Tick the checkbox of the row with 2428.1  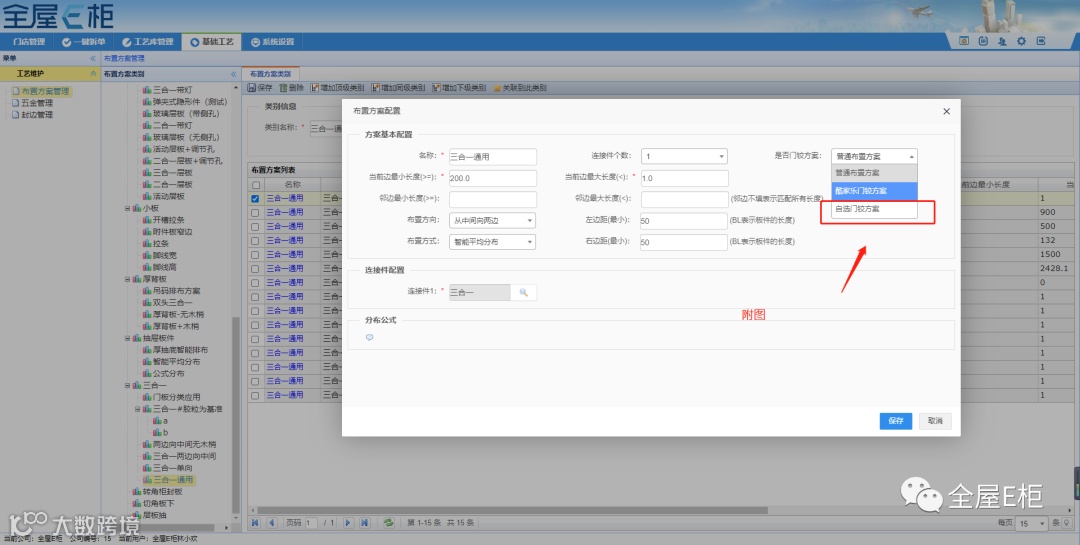256,269
